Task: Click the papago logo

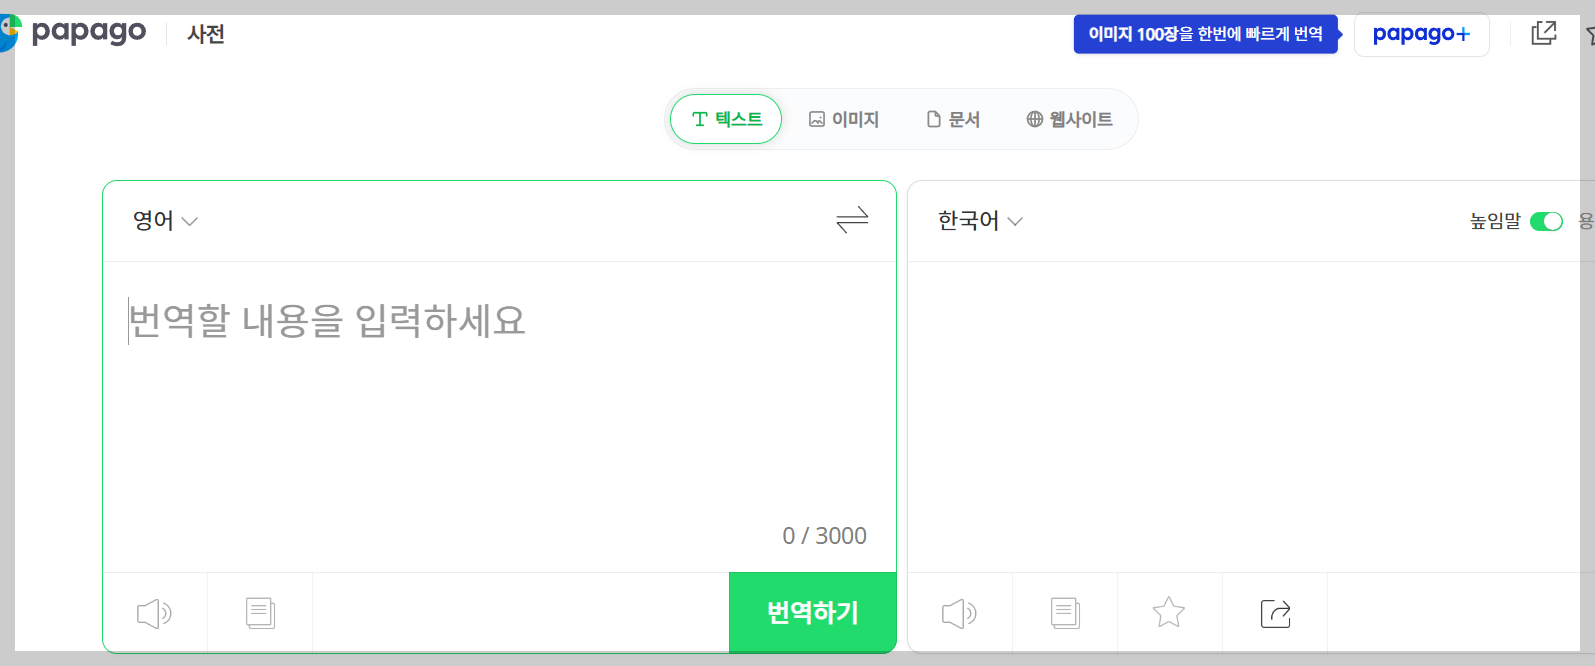Action: (x=88, y=31)
